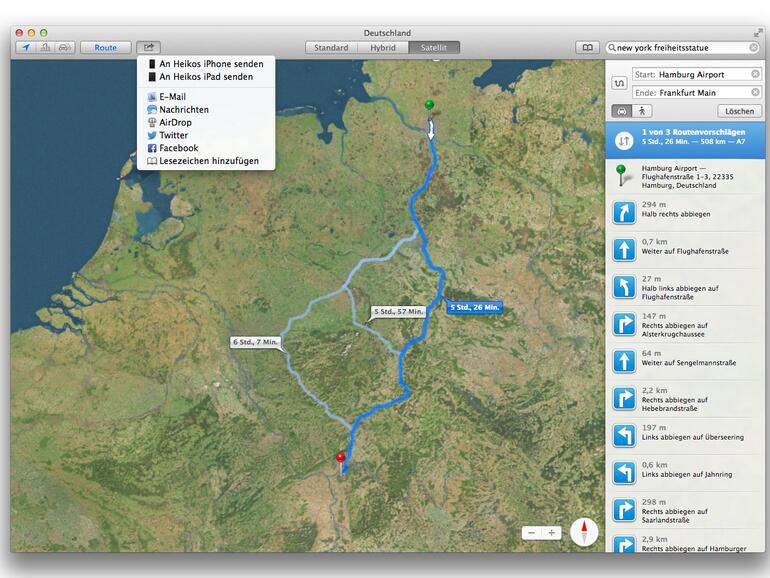Viewport: 770px width, 578px height.
Task: Zoom out with the minus button
Action: pos(531,533)
